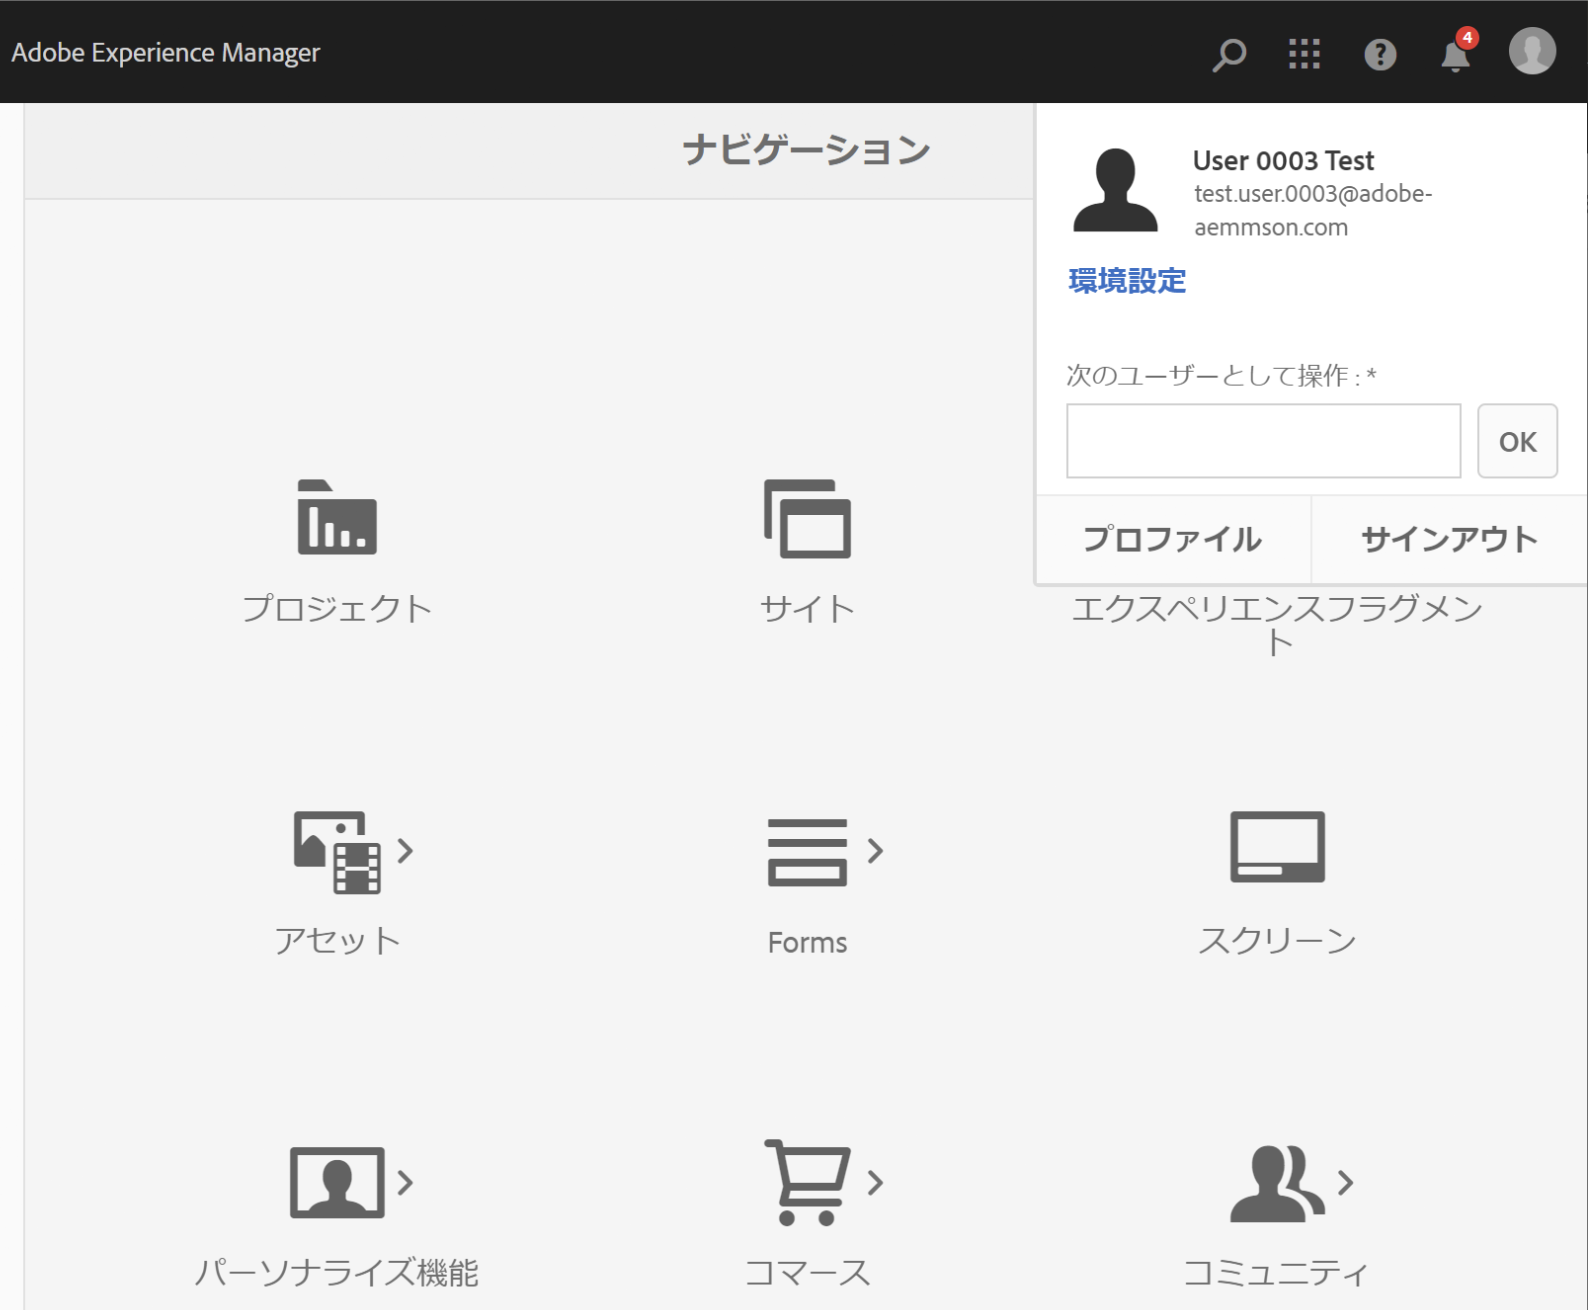The width and height of the screenshot is (1588, 1310).
Task: Click the test.user.0003 email address
Action: [1313, 210]
